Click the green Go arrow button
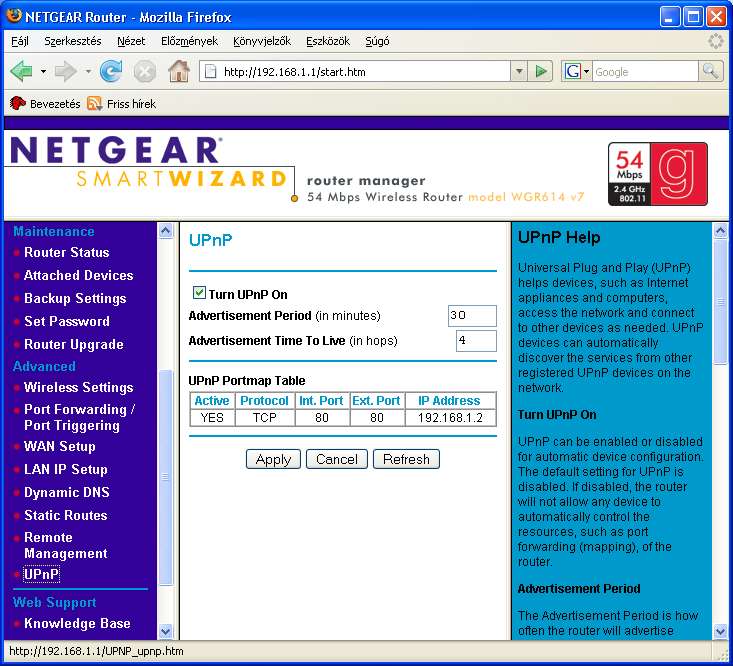Image resolution: width=733 pixels, height=666 pixels. [x=541, y=72]
